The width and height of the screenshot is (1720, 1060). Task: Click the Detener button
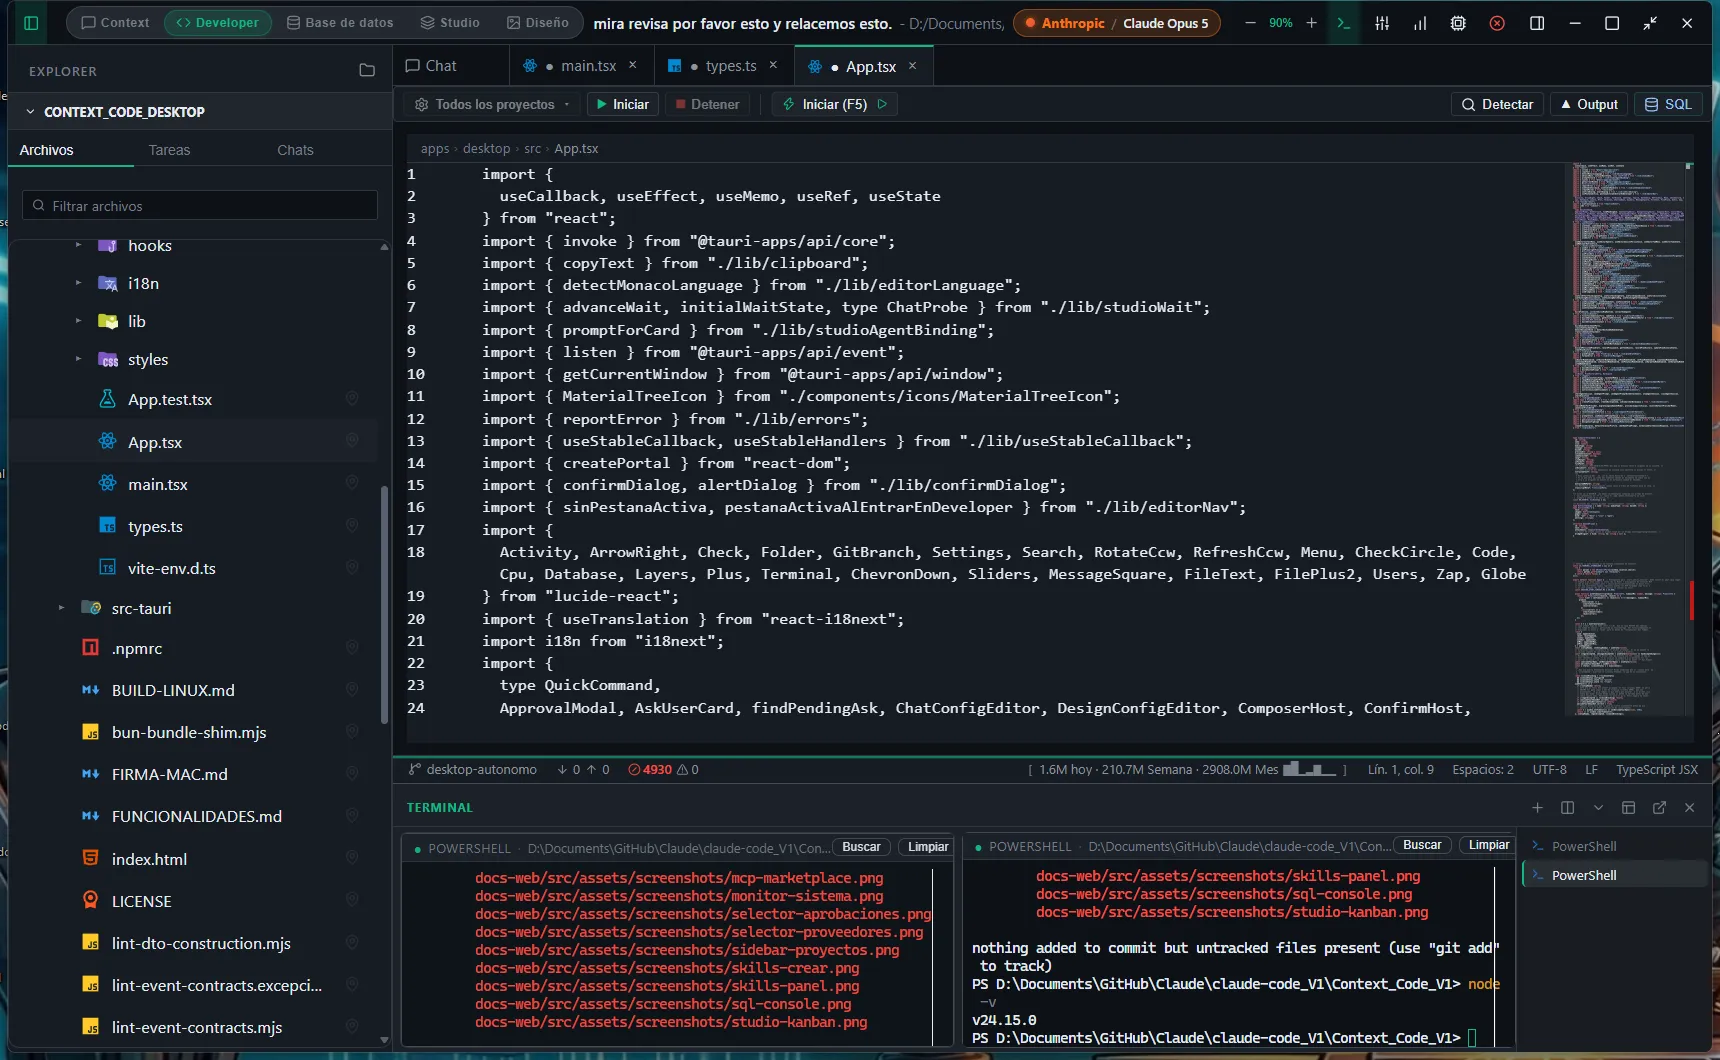707,104
